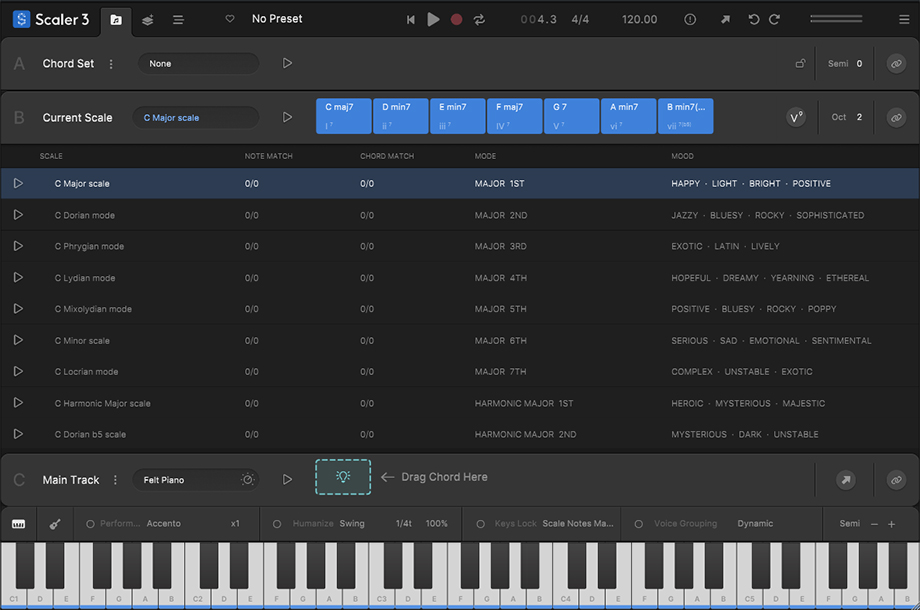Screen dimensions: 920x610
Task: Adjust the master volume slider in header
Action: coord(836,19)
